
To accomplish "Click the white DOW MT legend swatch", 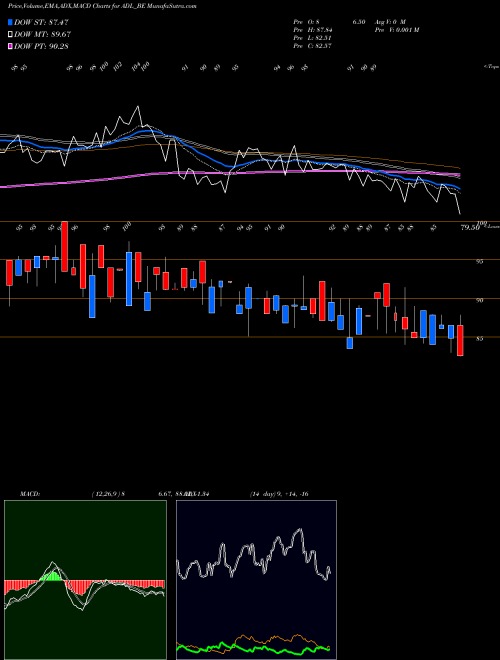I will pyautogui.click(x=10, y=34).
